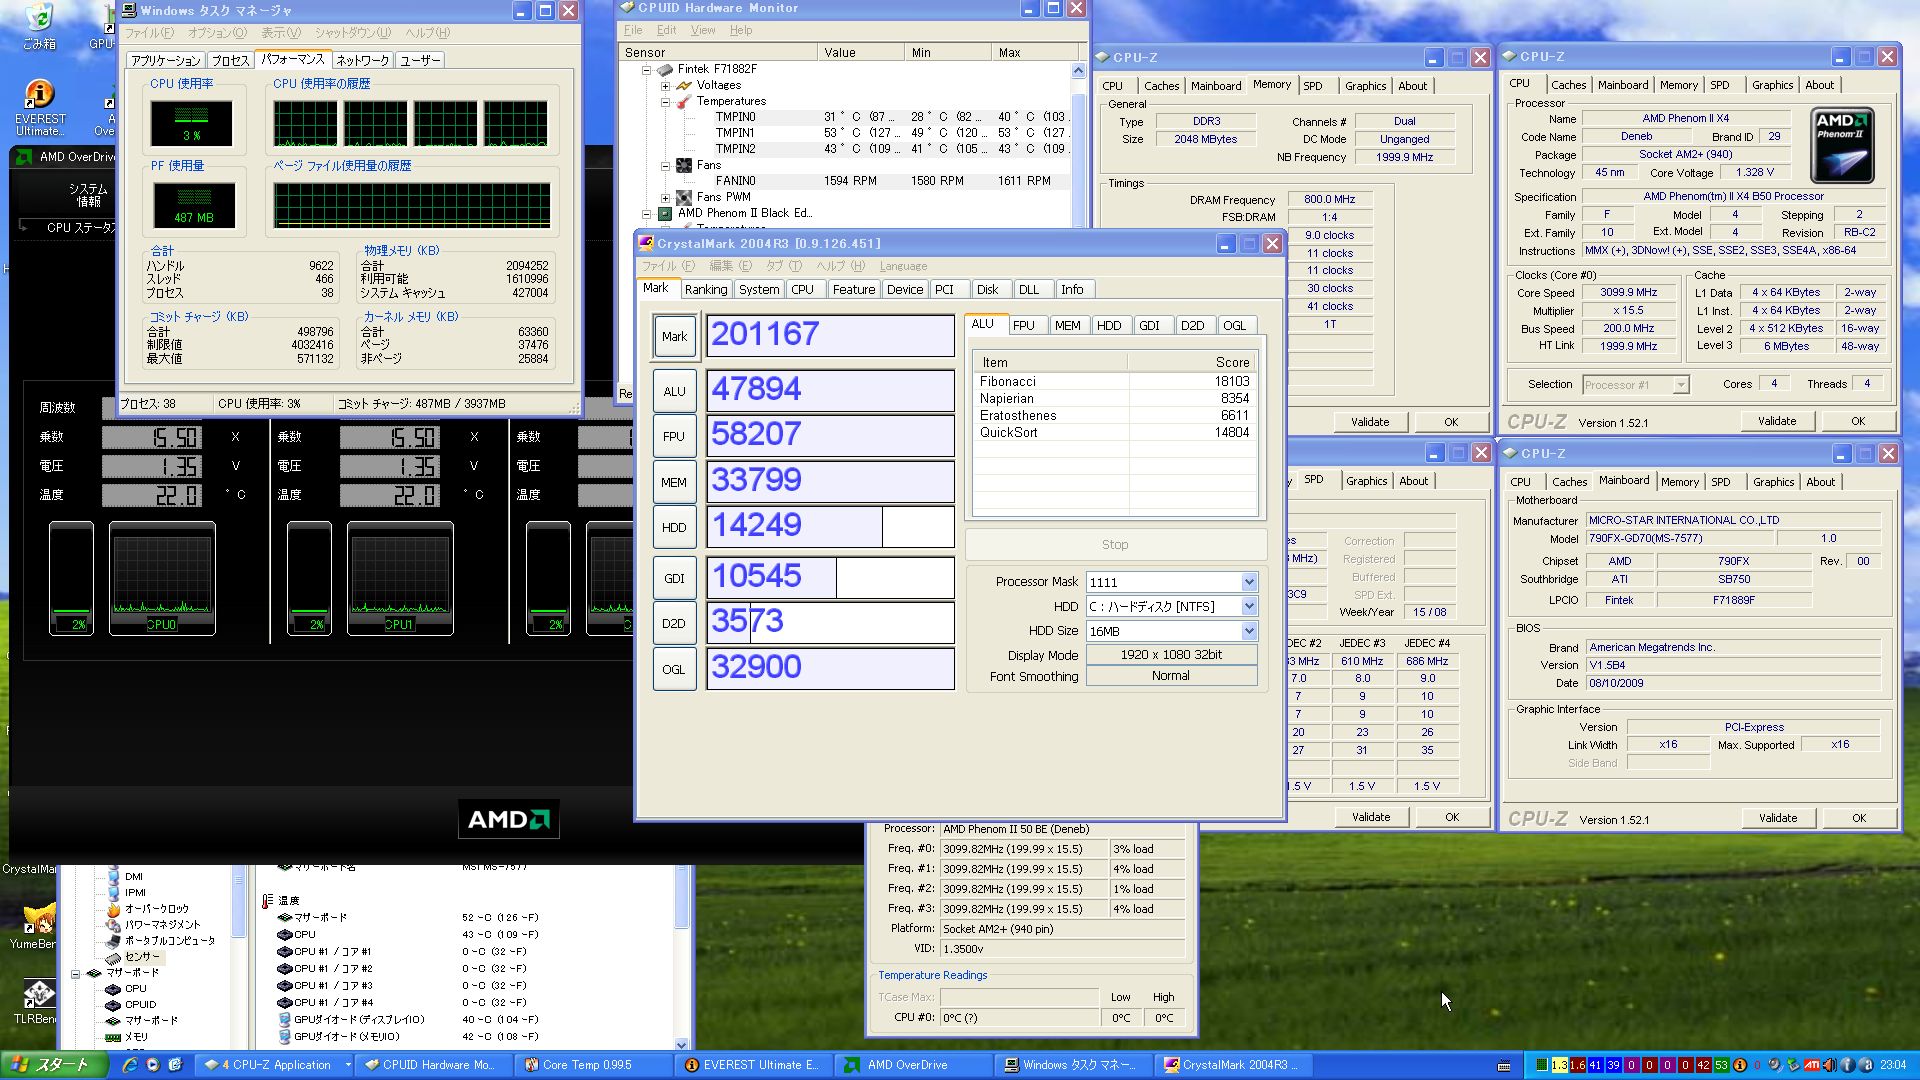Expand the Voltages node in Hardware Monitor
This screenshot has width=1920, height=1080.
coord(666,85)
